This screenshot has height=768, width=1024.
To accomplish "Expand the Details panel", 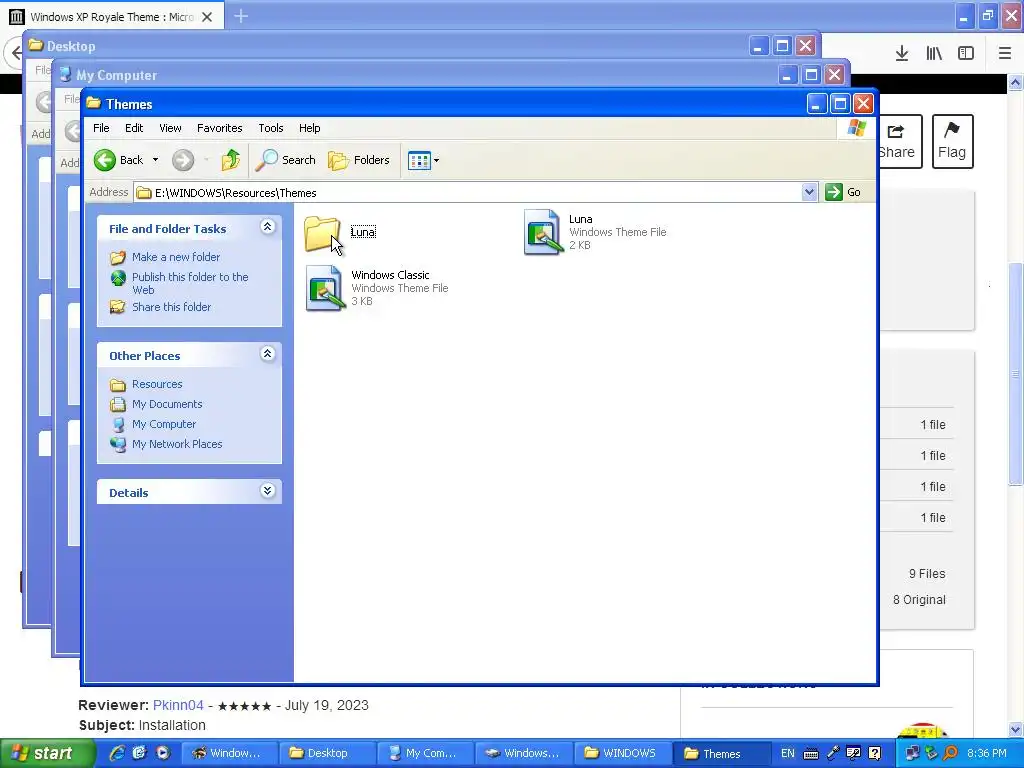I will [267, 491].
